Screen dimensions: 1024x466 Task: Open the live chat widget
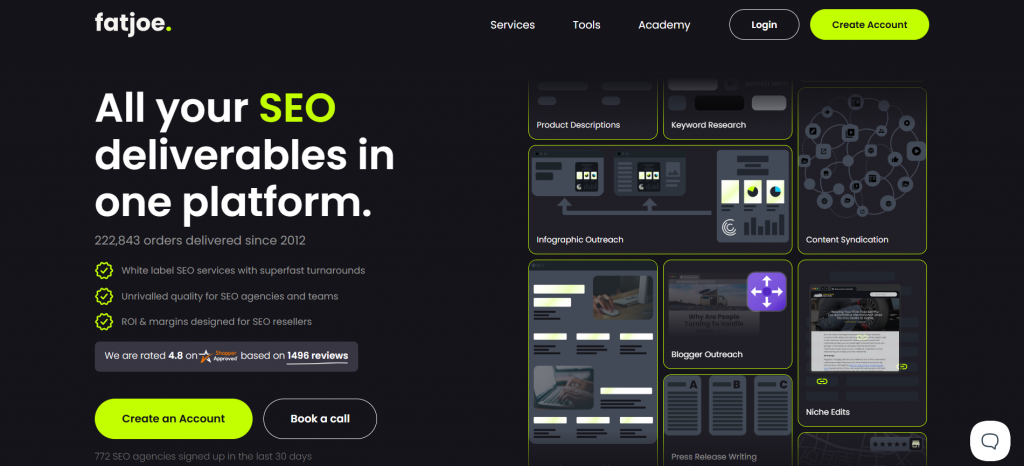pyautogui.click(x=990, y=441)
